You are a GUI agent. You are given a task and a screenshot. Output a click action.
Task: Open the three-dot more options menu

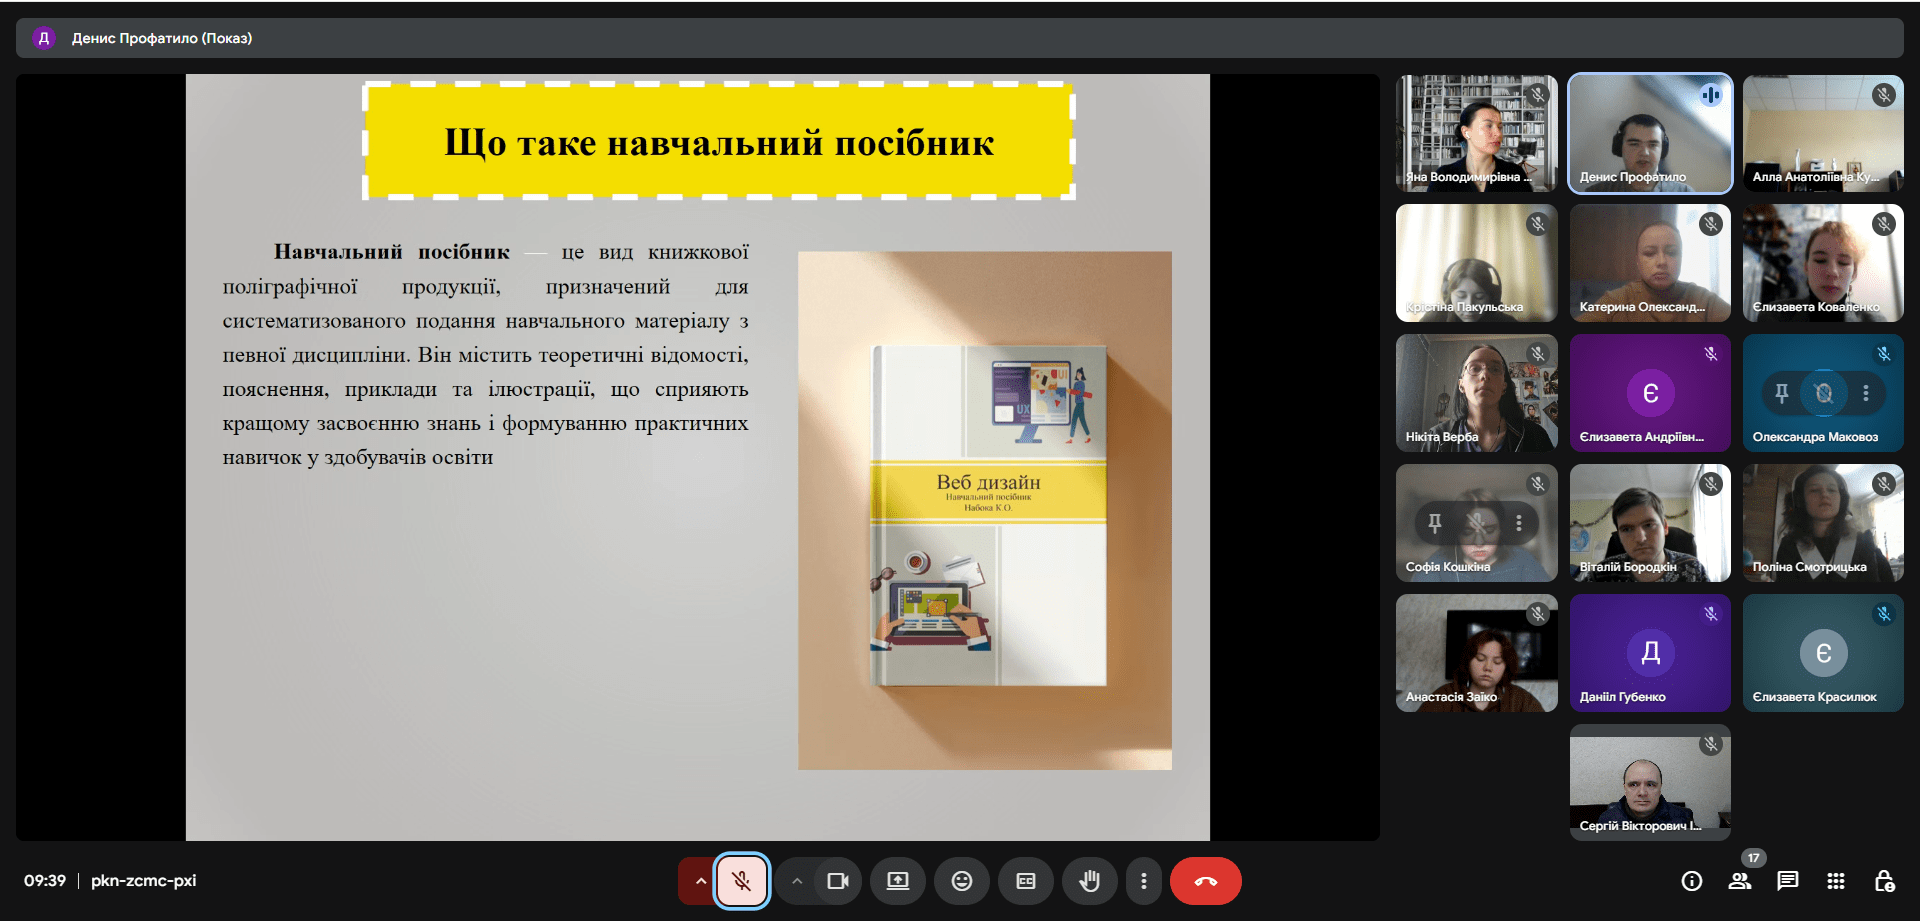pyautogui.click(x=1143, y=881)
